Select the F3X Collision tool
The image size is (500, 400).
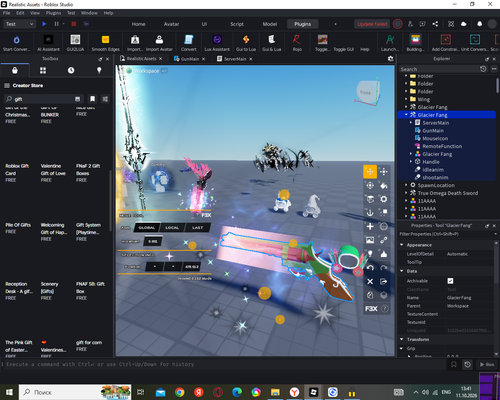click(384, 213)
